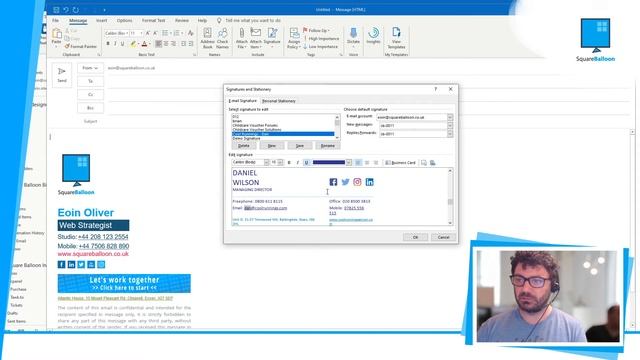Open the Replies/forwards signature dropdown
Viewport: 640px width, 360px height.
click(x=450, y=134)
